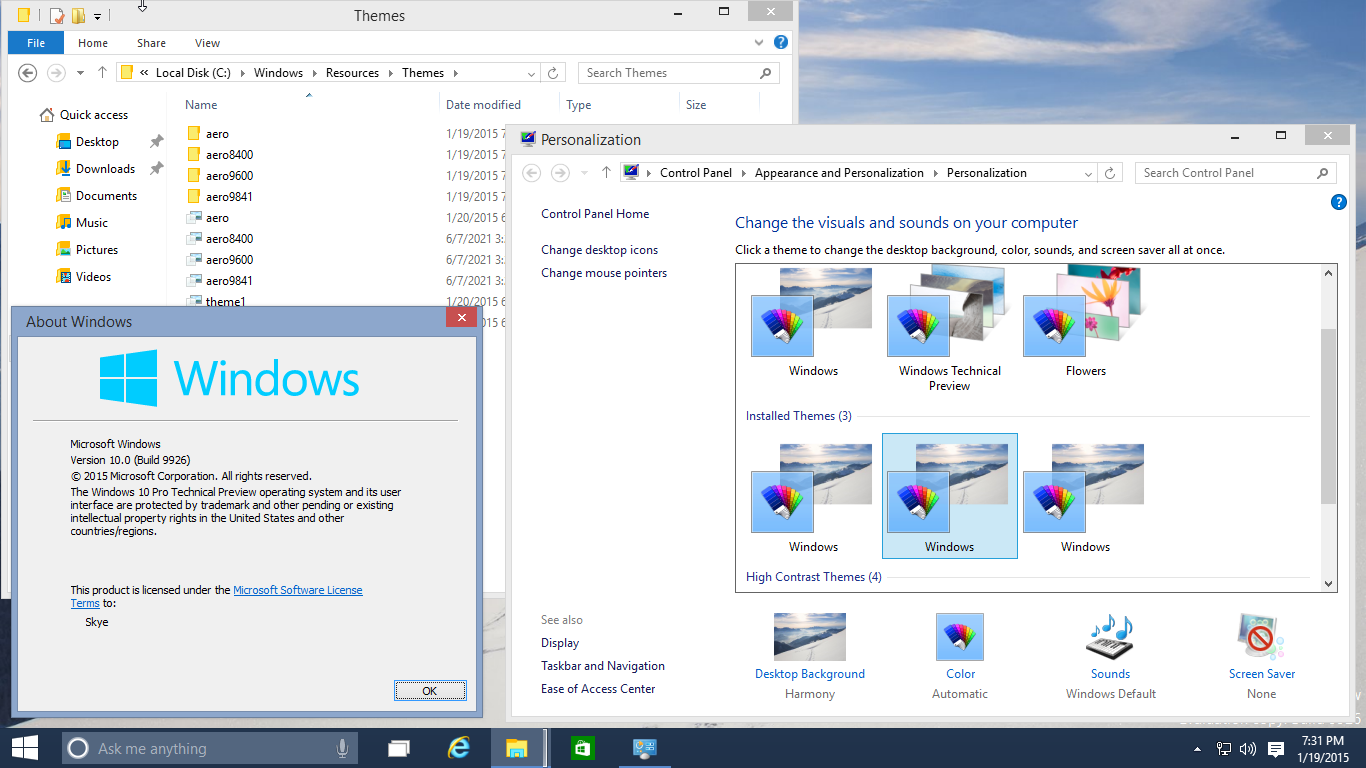Screen dimensions: 1366x768
Task: Open the Themes address bar history dropdown
Action: [531, 73]
